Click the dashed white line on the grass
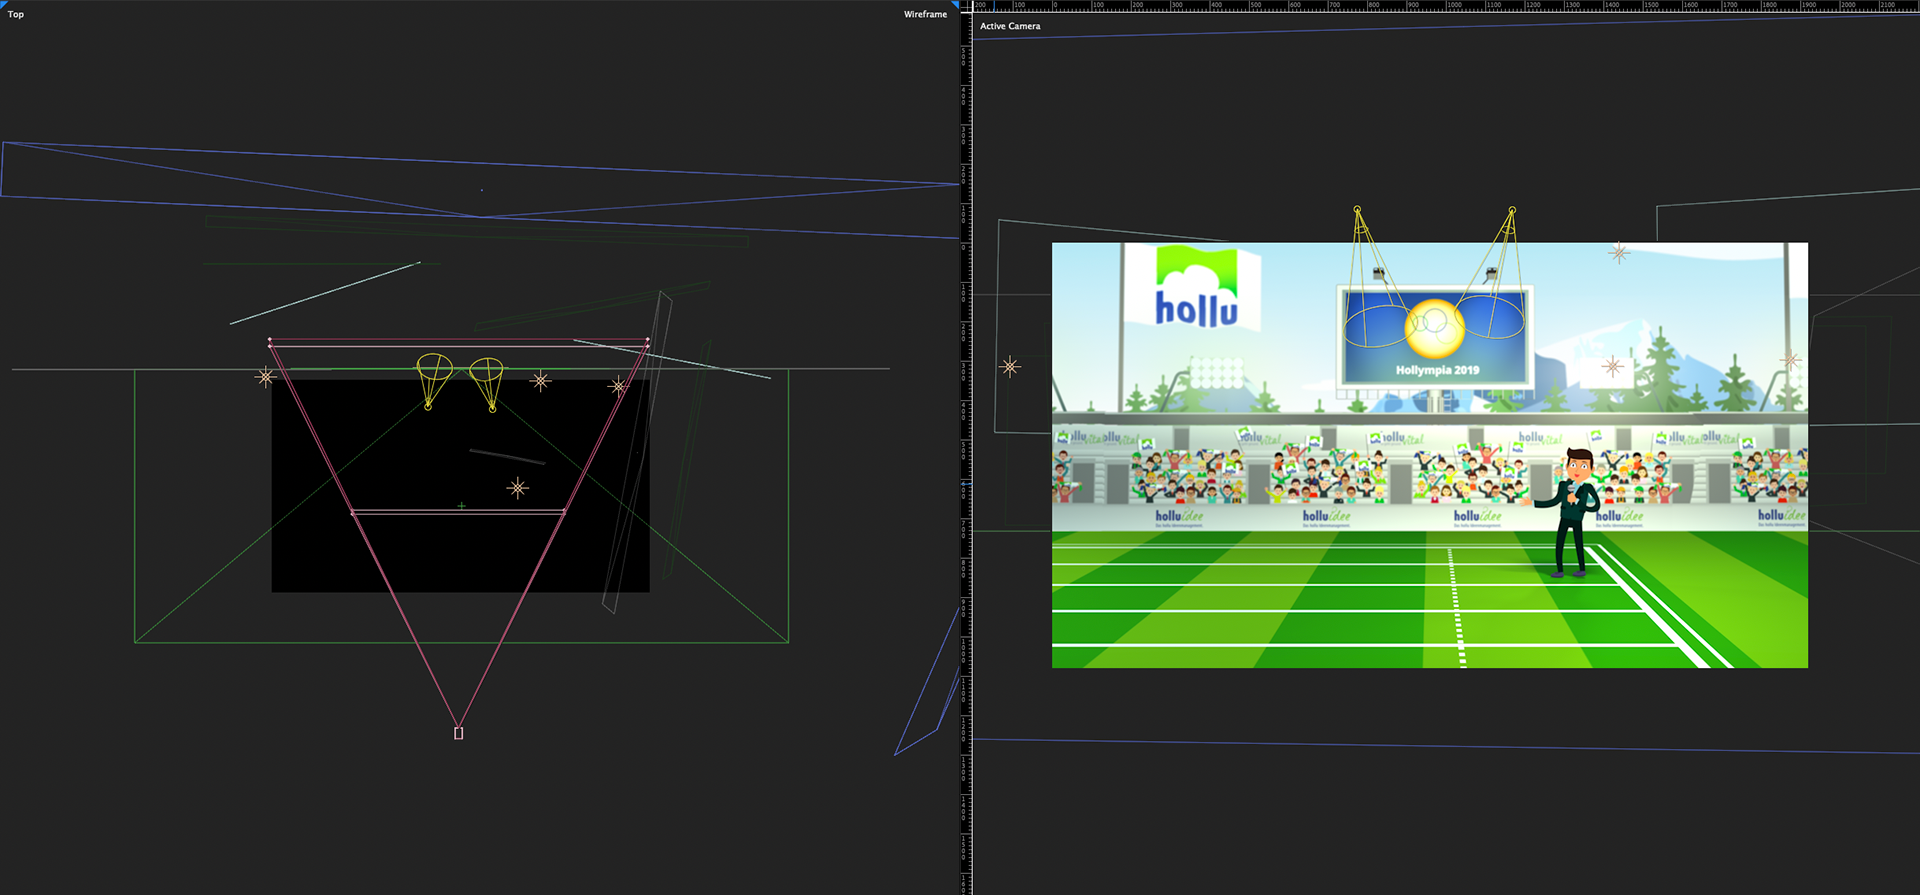The width and height of the screenshot is (1920, 895). (1456, 607)
